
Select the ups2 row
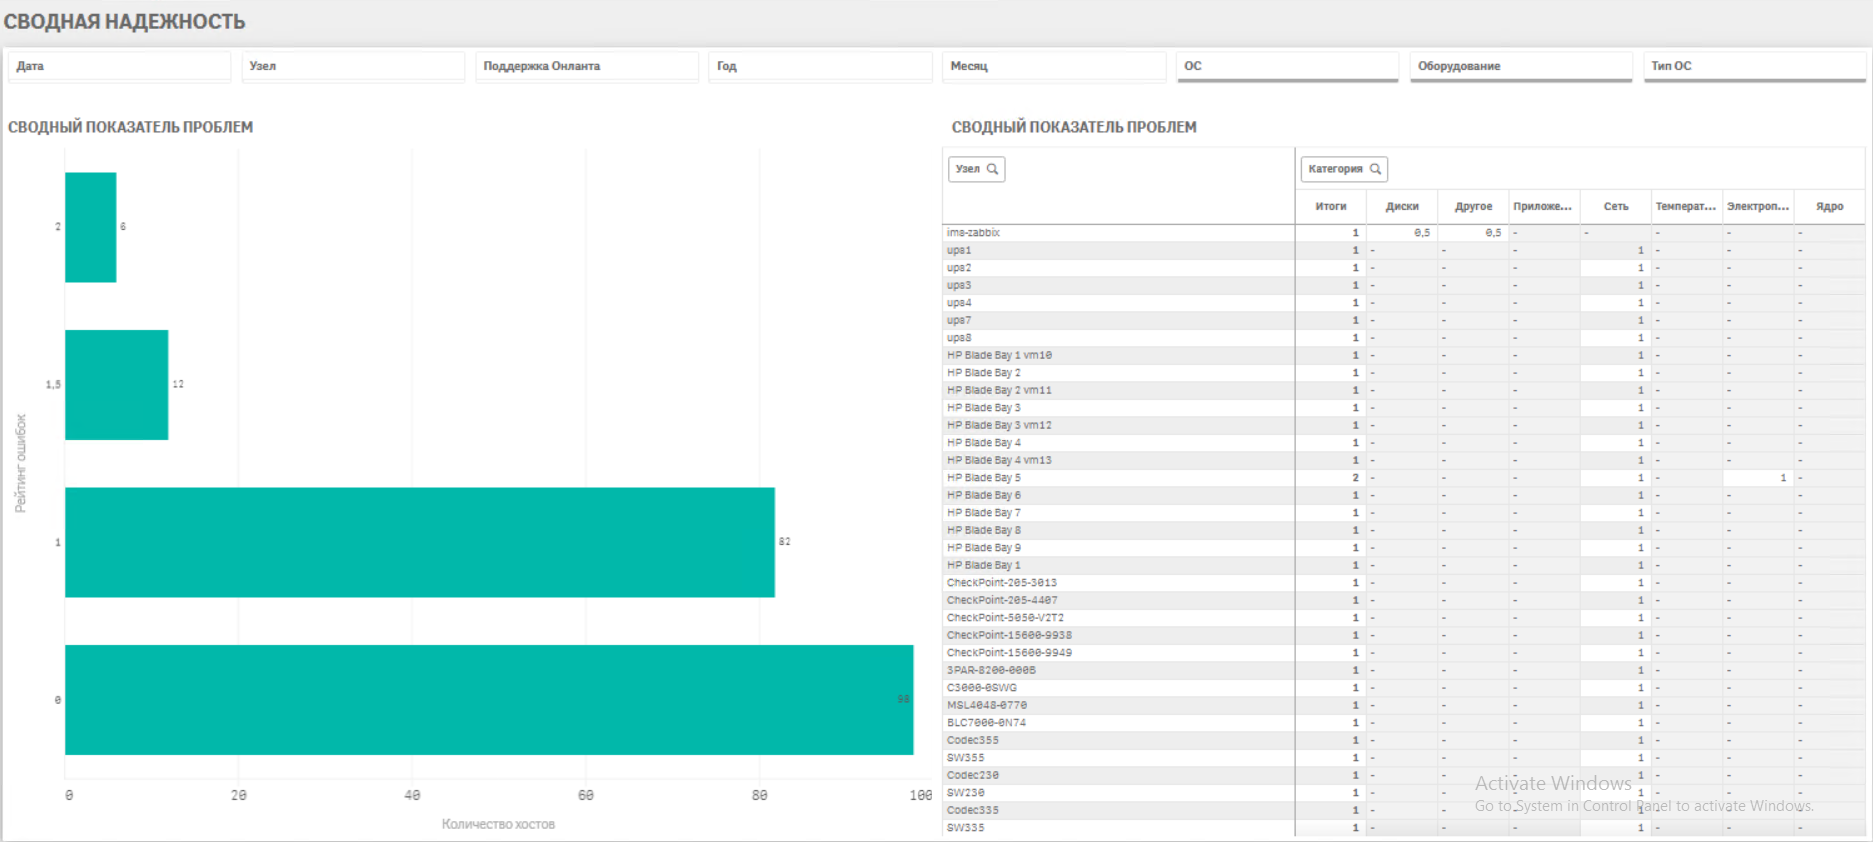pos(1118,268)
